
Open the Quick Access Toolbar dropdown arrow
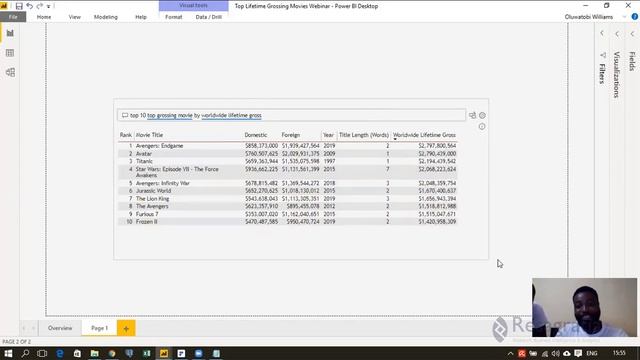pyautogui.click(x=49, y=6)
